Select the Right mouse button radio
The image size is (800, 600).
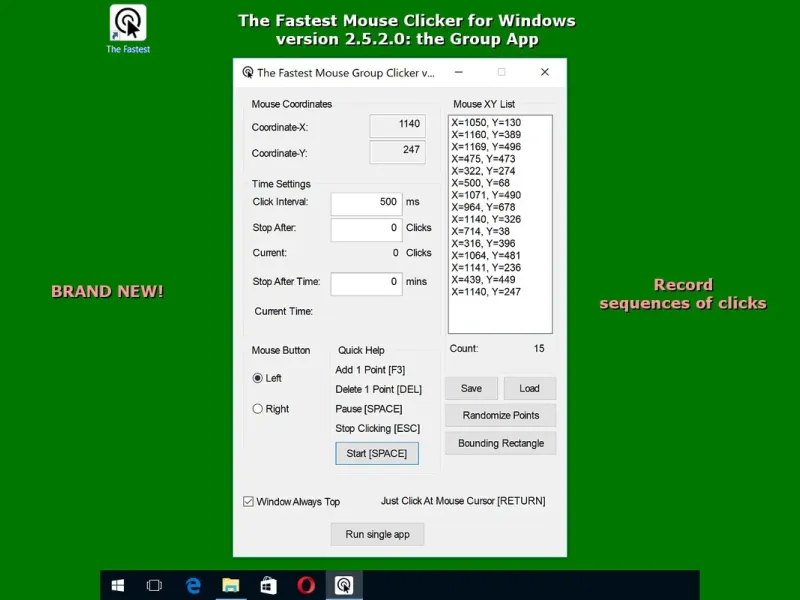click(x=258, y=409)
